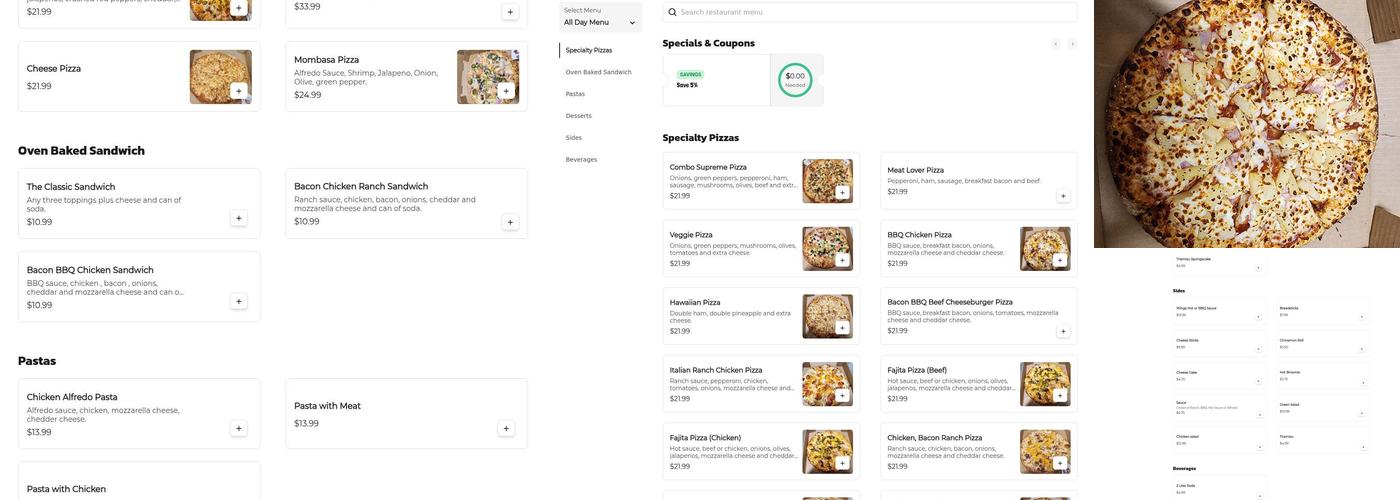Add Mombasa Pizza with the plus icon
The image size is (1400, 500).
[x=506, y=91]
